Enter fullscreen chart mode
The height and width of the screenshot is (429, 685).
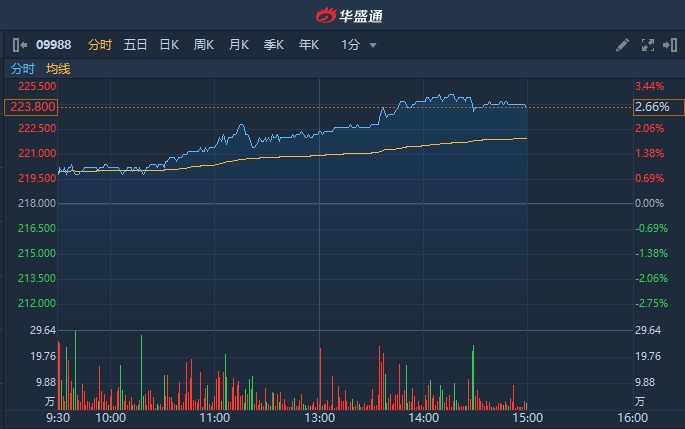(646, 45)
